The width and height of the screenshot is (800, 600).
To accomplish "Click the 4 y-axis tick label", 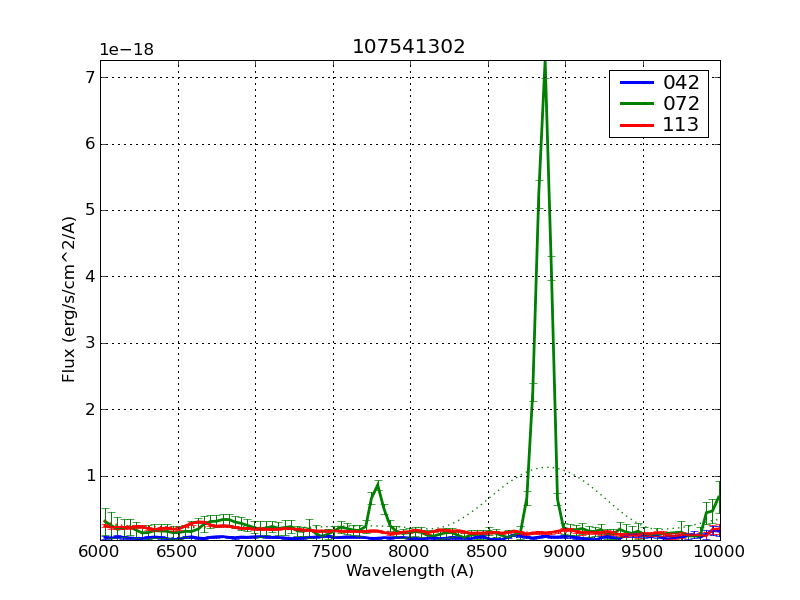I will click(x=90, y=277).
